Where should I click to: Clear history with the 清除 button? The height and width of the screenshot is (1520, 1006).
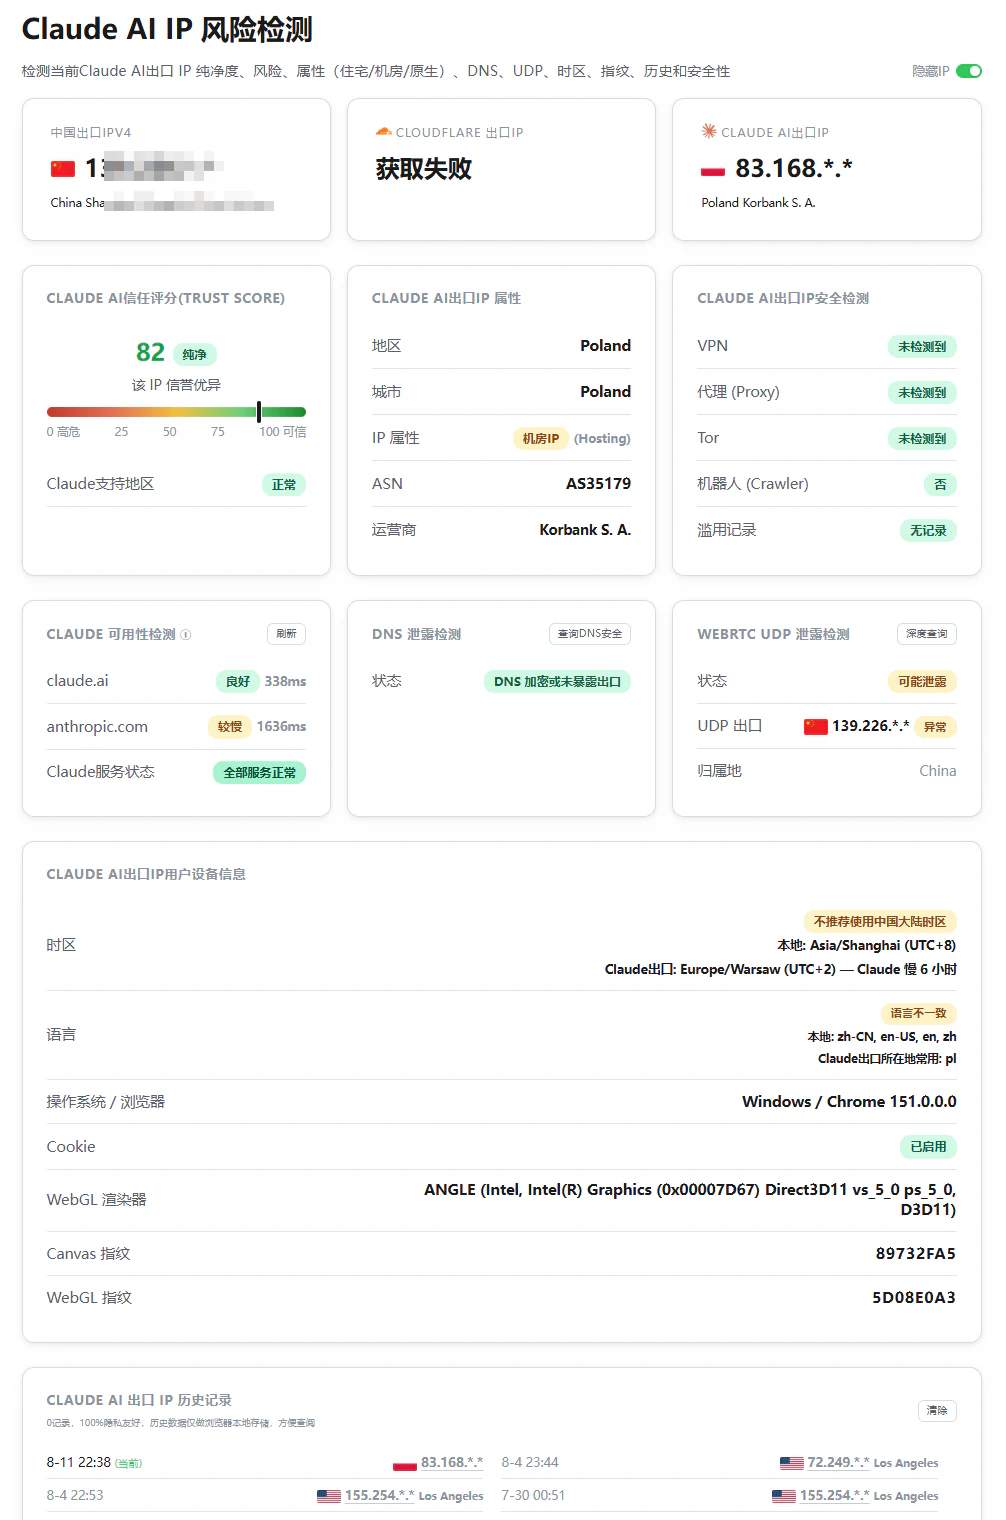[937, 1410]
